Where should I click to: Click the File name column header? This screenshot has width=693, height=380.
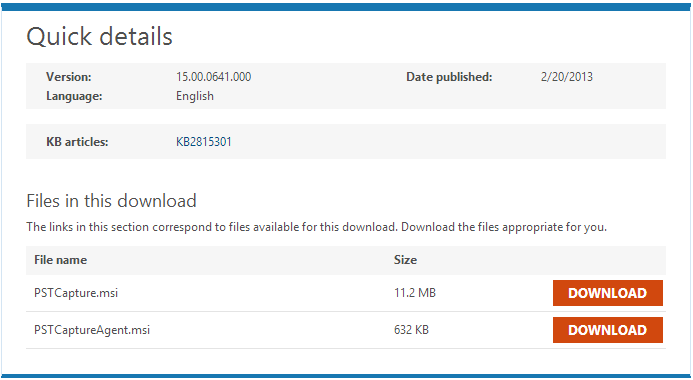[61, 260]
